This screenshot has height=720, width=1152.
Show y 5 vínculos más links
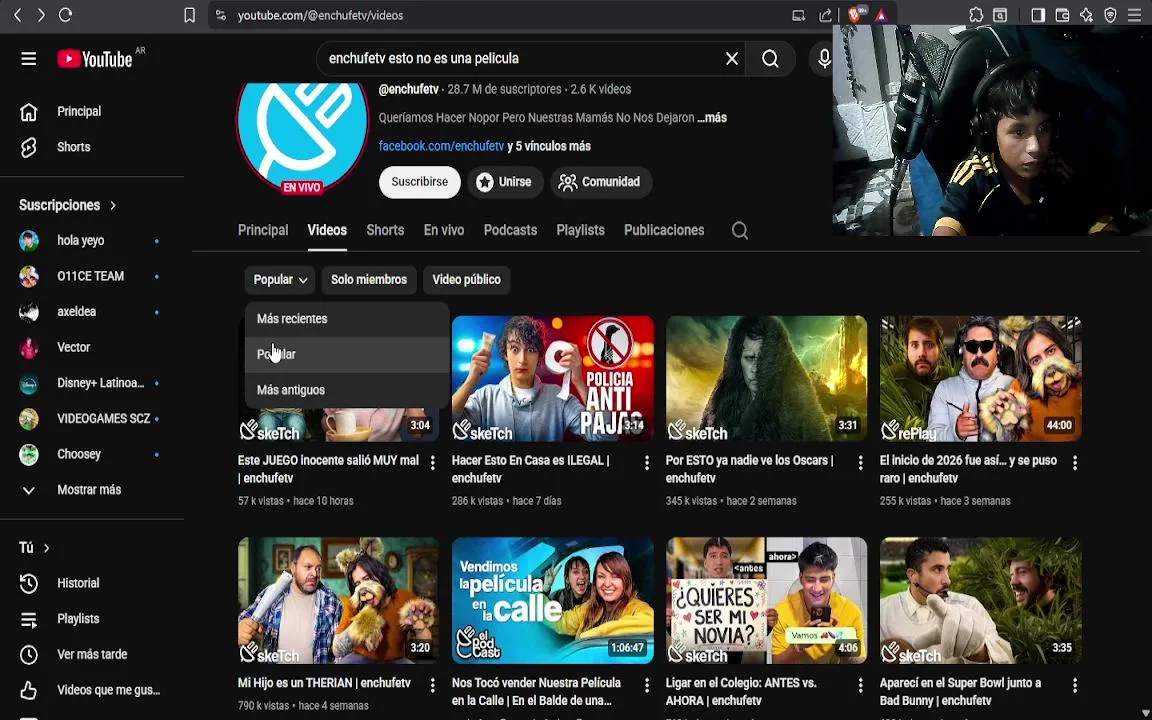(x=549, y=146)
